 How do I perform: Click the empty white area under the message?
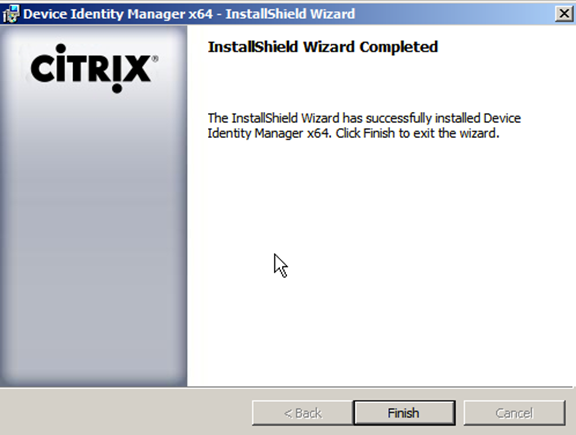(380, 257)
